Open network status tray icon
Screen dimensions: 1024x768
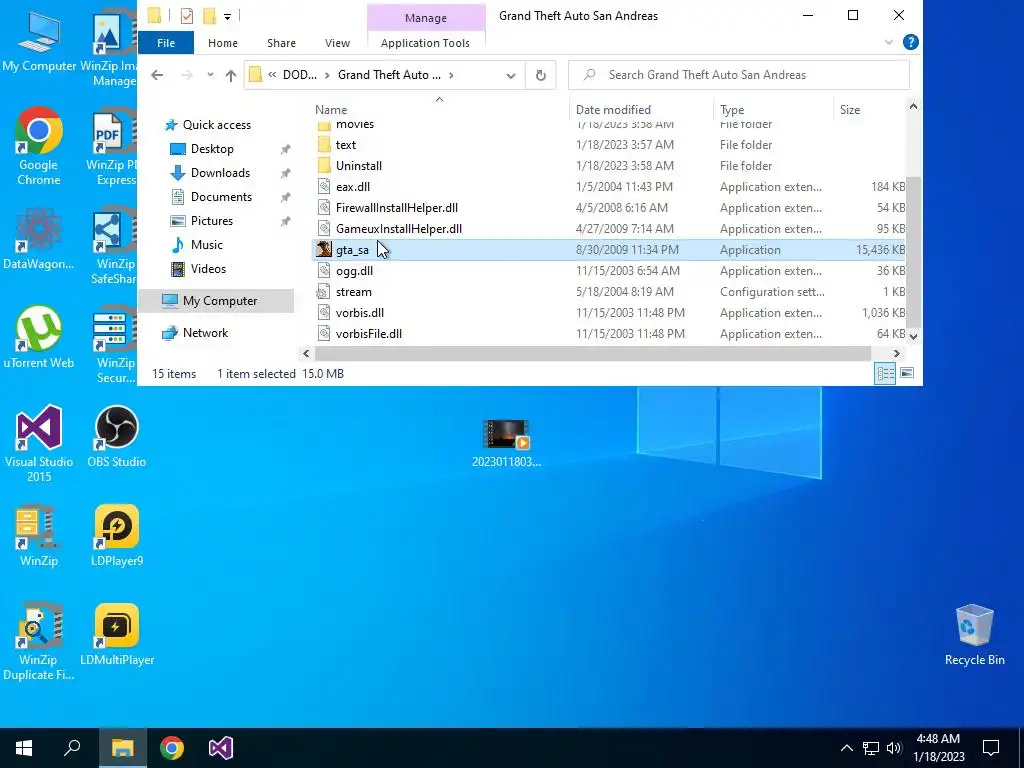pos(871,748)
